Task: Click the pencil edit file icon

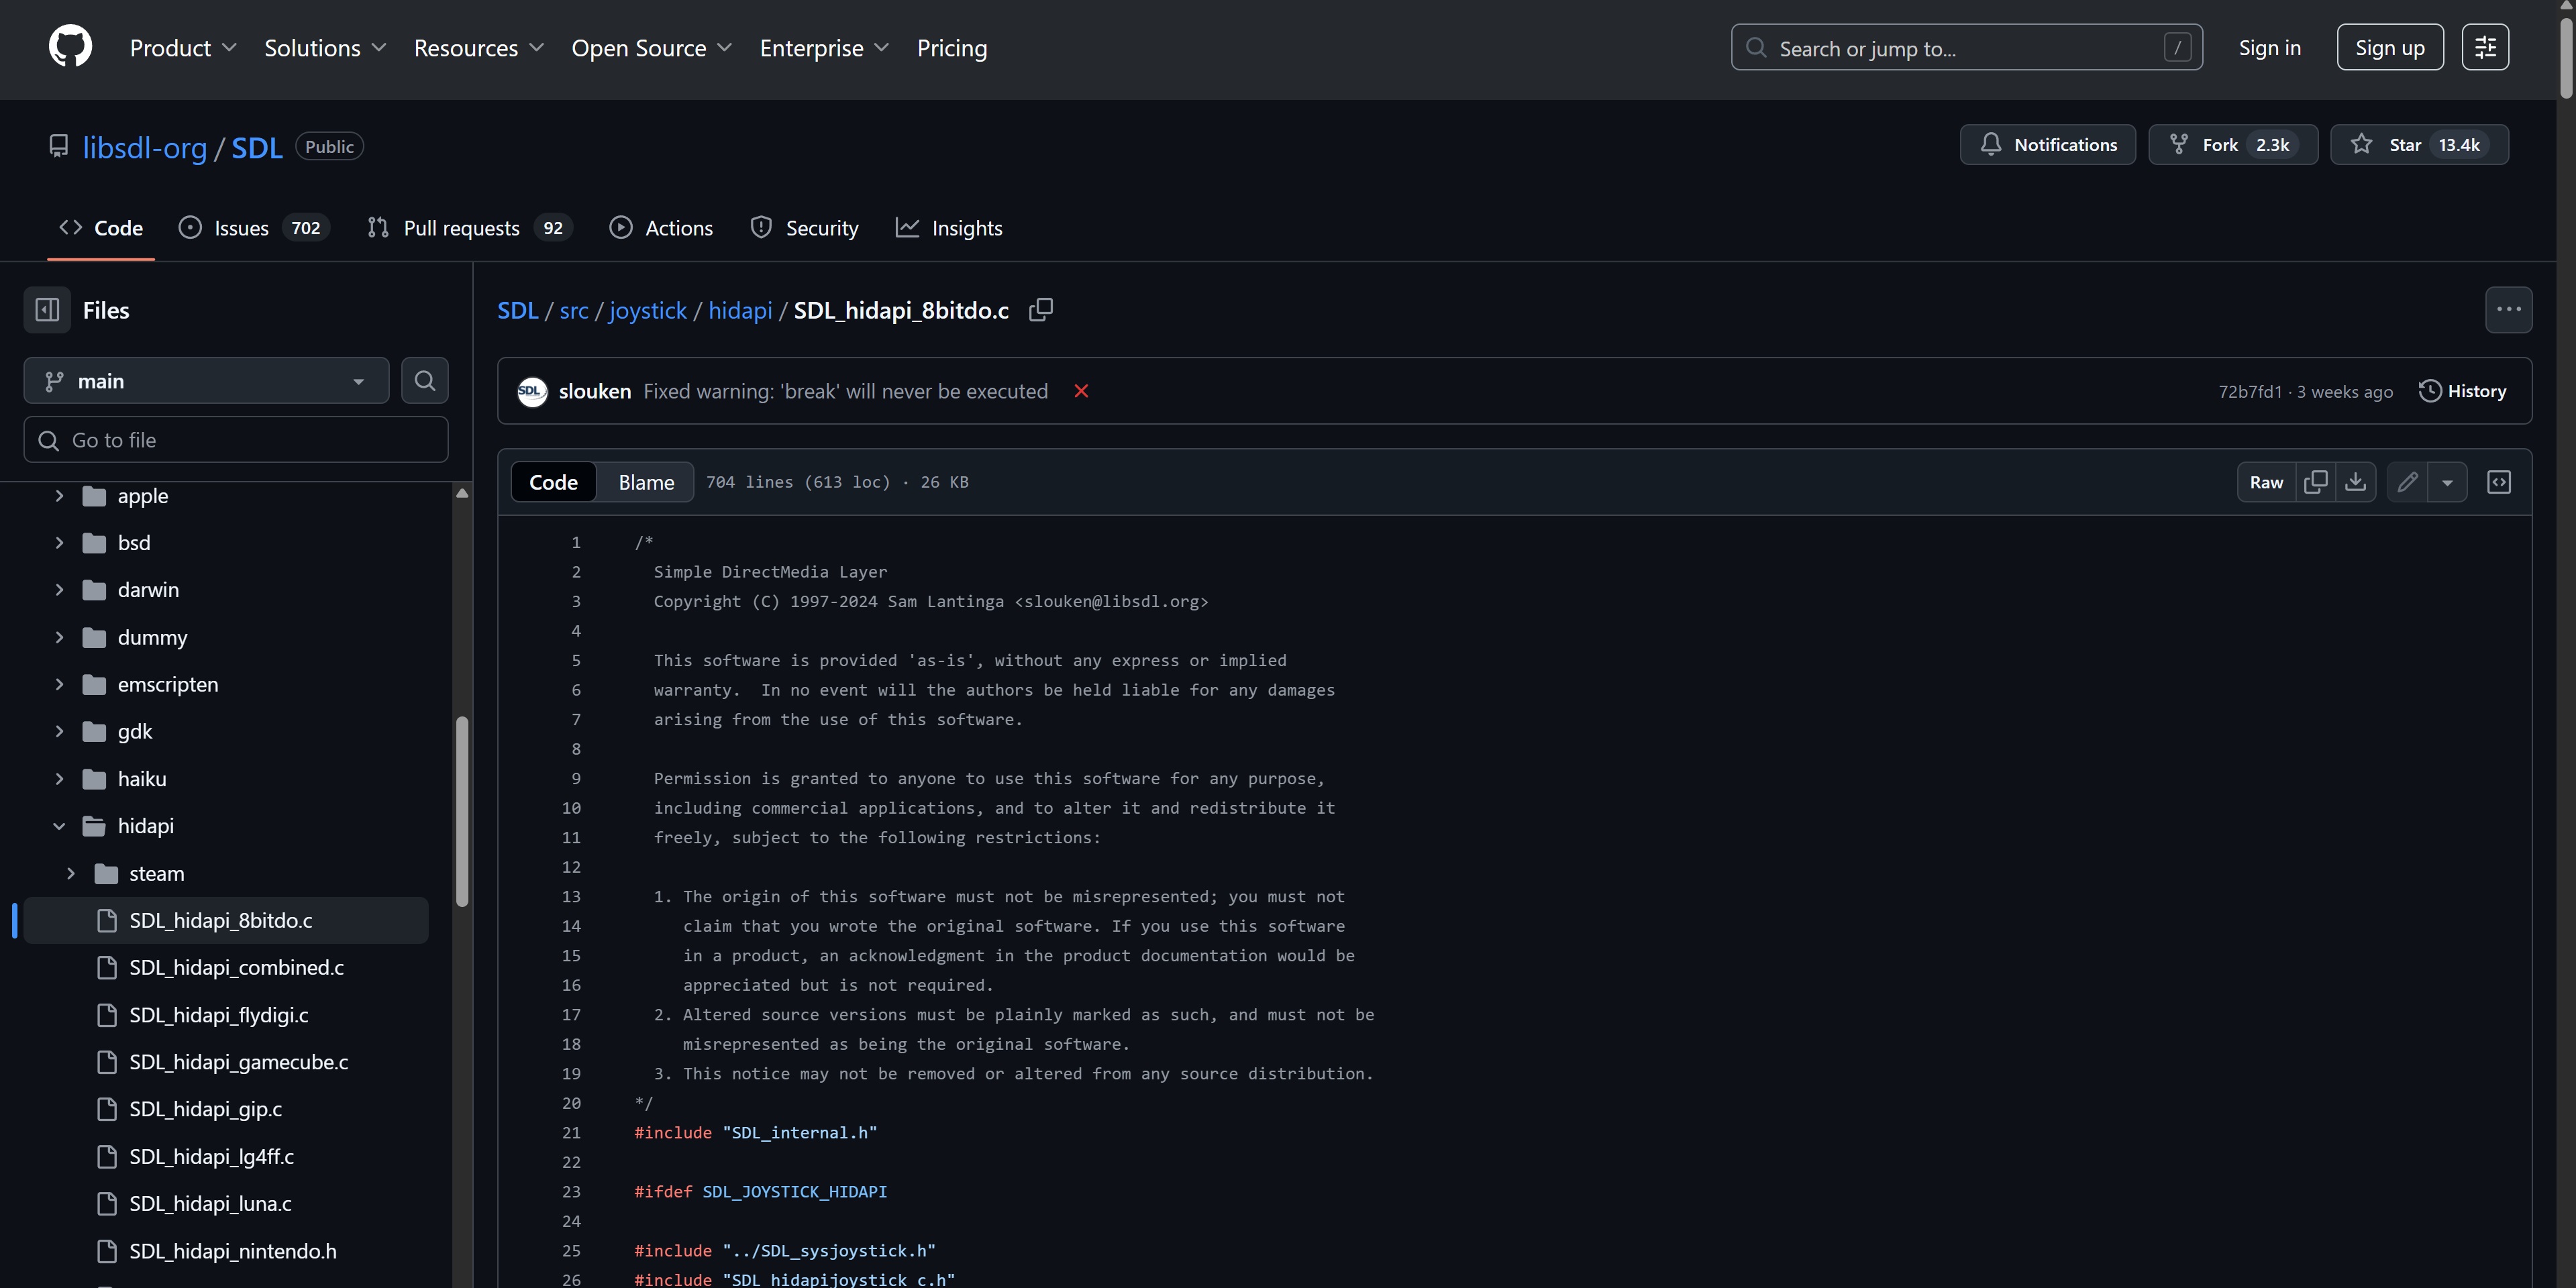Action: pyautogui.click(x=2407, y=482)
